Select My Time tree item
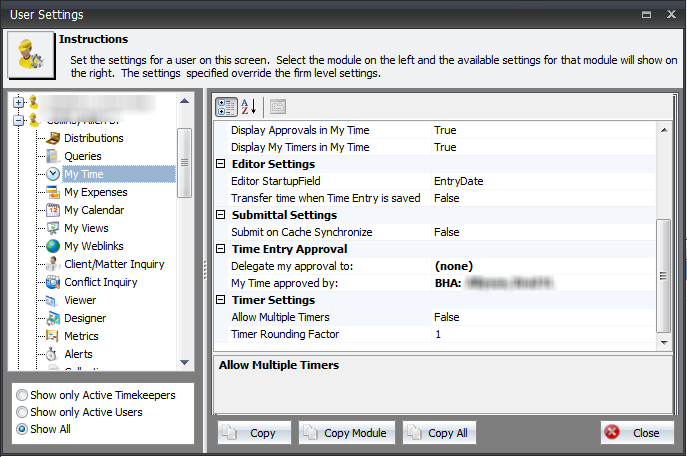 coord(84,174)
